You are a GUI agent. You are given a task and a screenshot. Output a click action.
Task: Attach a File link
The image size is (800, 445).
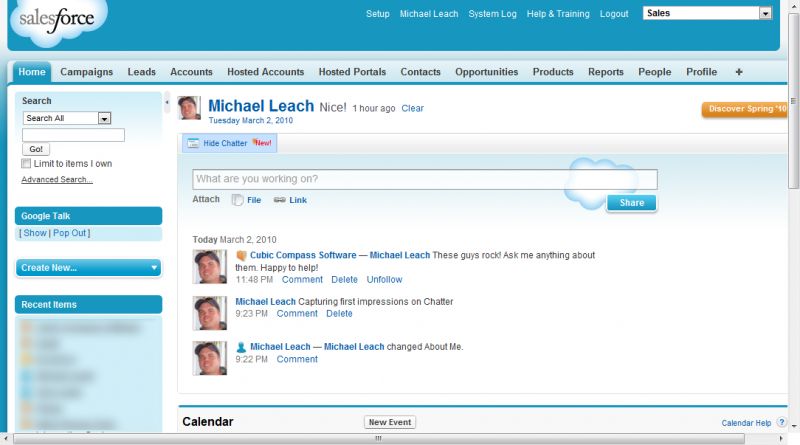[x=254, y=200]
